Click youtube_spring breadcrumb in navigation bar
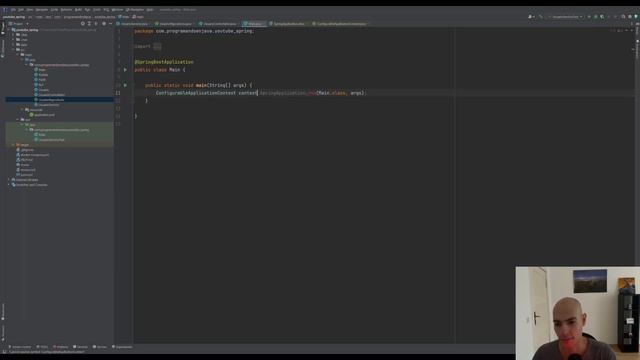This screenshot has width=640, height=360. (14, 17)
